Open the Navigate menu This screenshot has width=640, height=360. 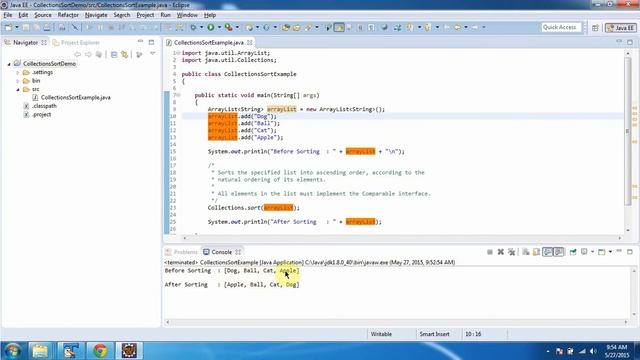click(x=96, y=15)
